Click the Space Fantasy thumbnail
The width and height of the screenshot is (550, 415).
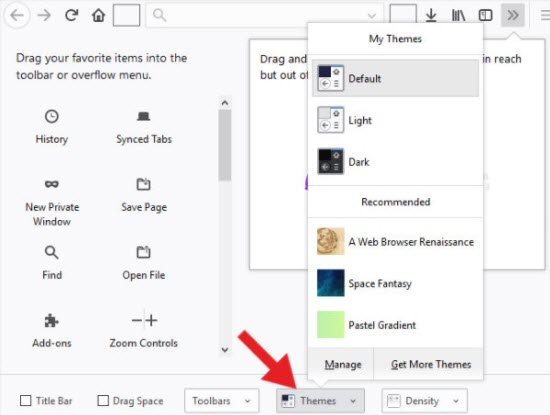[330, 283]
